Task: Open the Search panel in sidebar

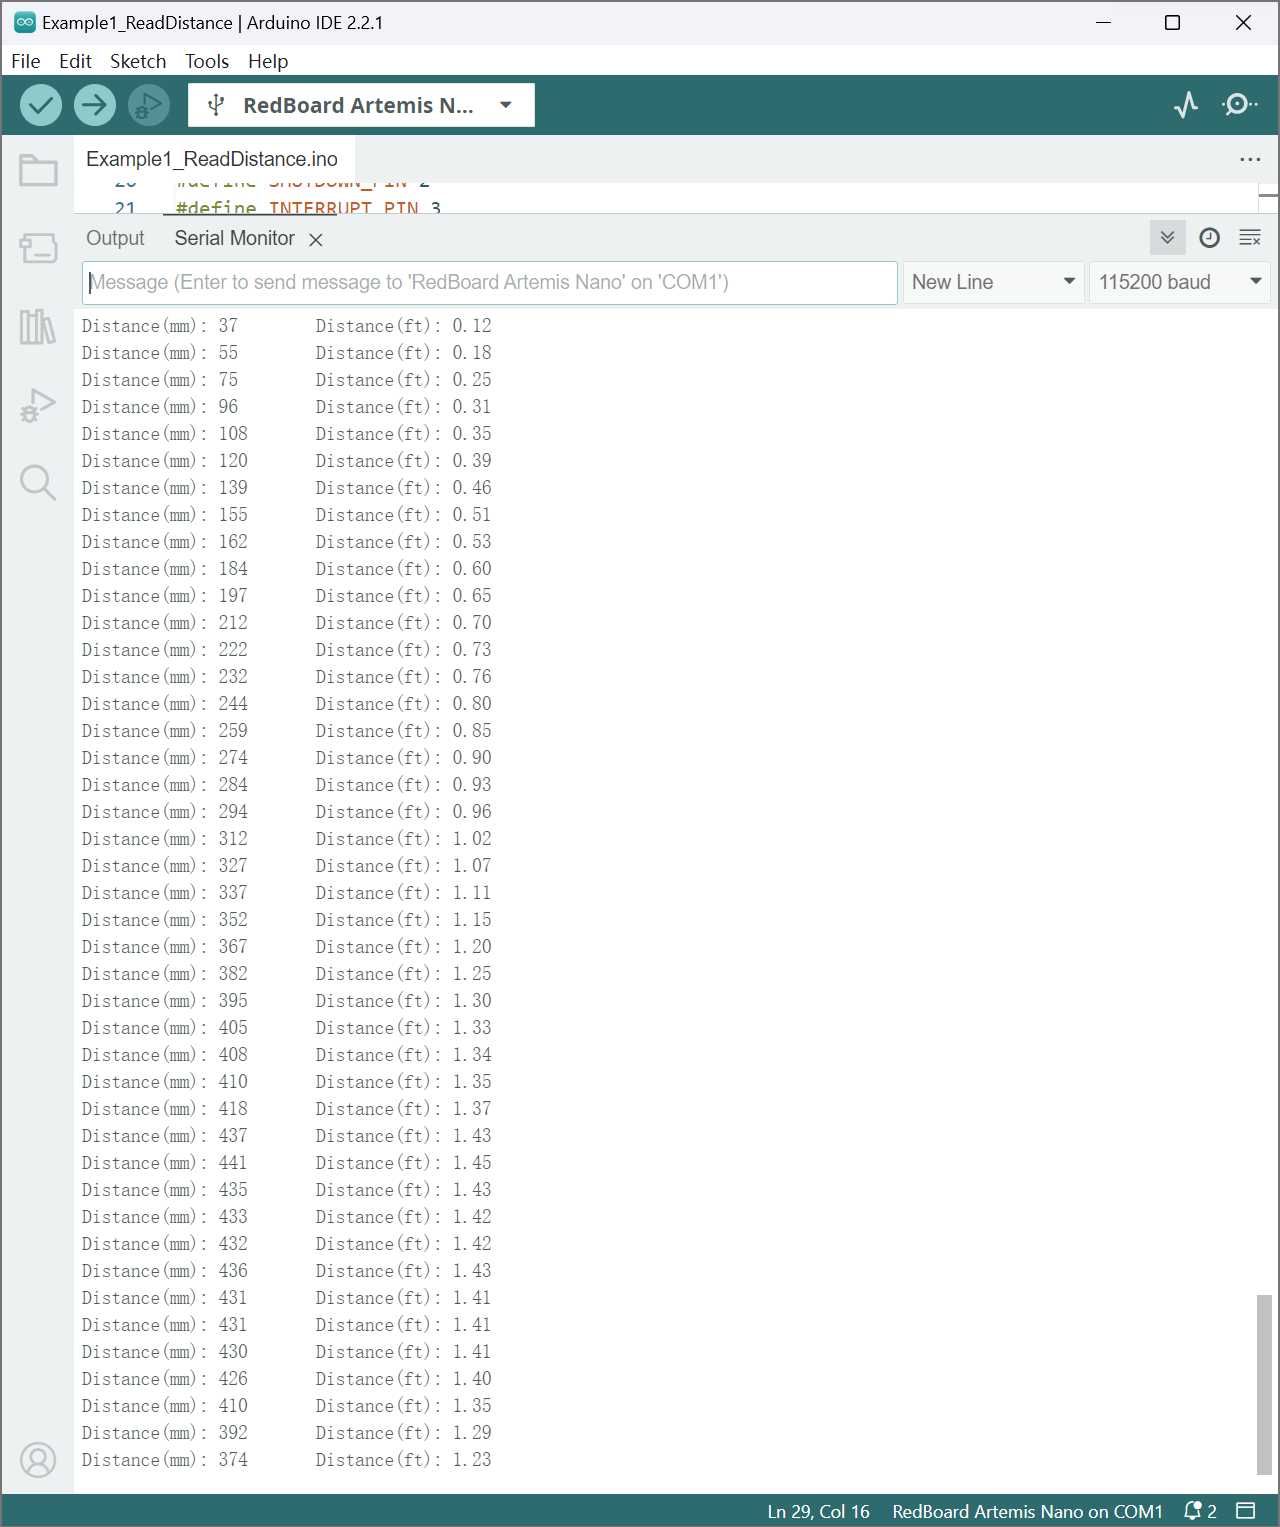Action: coord(38,483)
